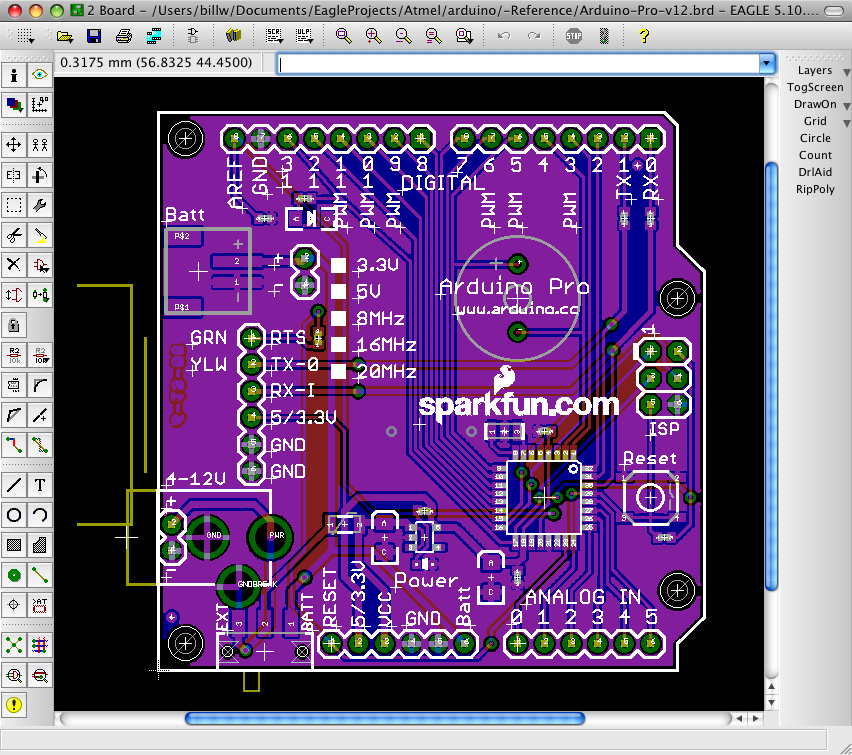
Task: Select the Info tool icon
Action: coord(14,74)
